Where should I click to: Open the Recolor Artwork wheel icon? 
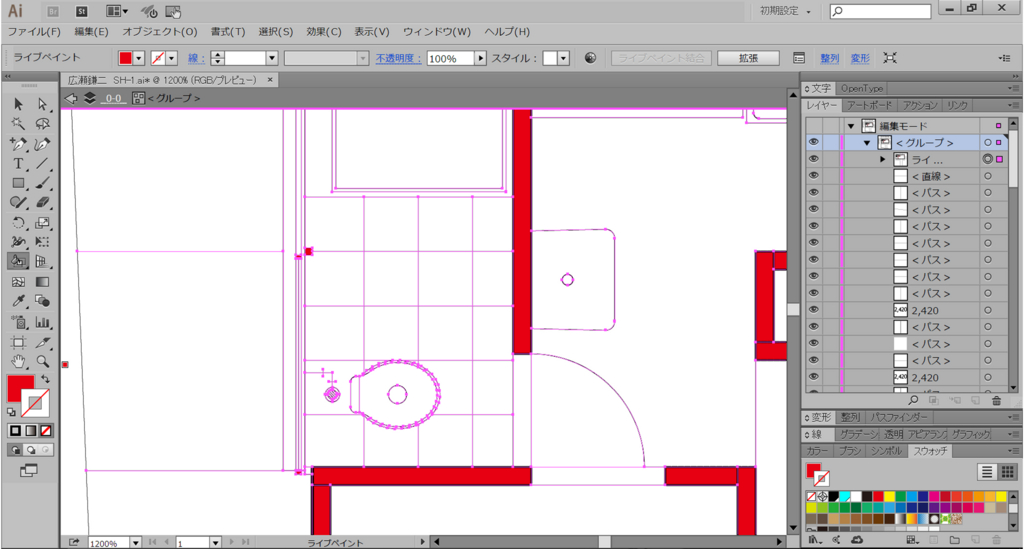point(590,58)
